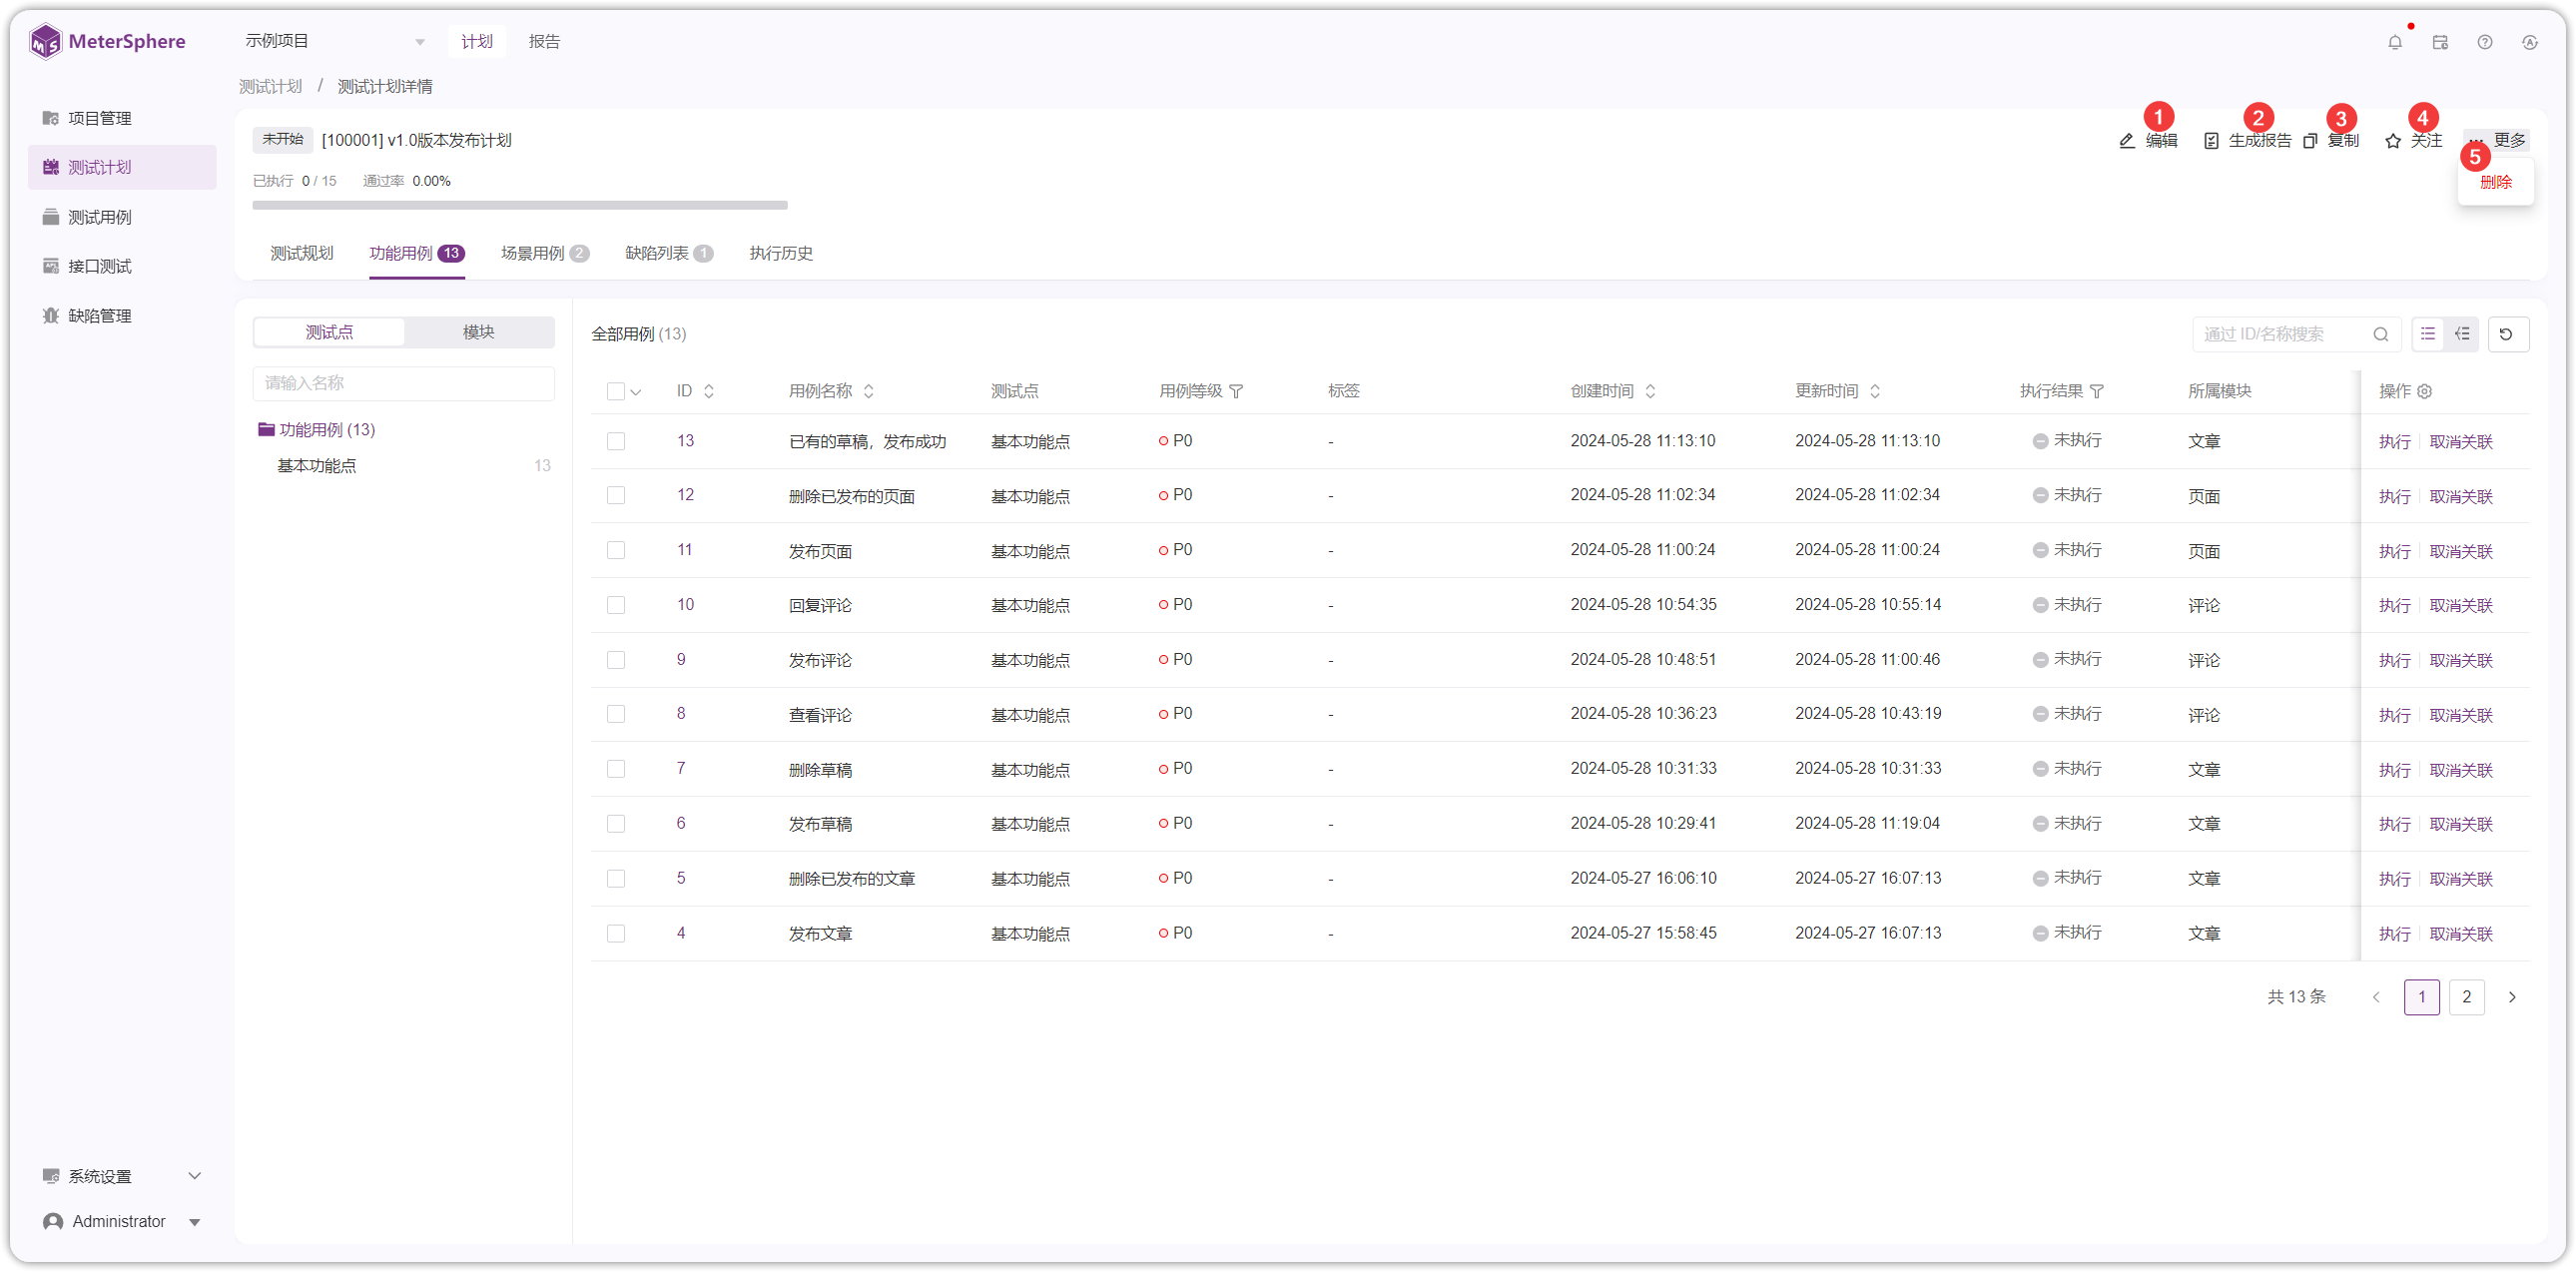This screenshot has height=1272, width=2576.
Task: Click 生成报告 button
Action: coord(2247,140)
